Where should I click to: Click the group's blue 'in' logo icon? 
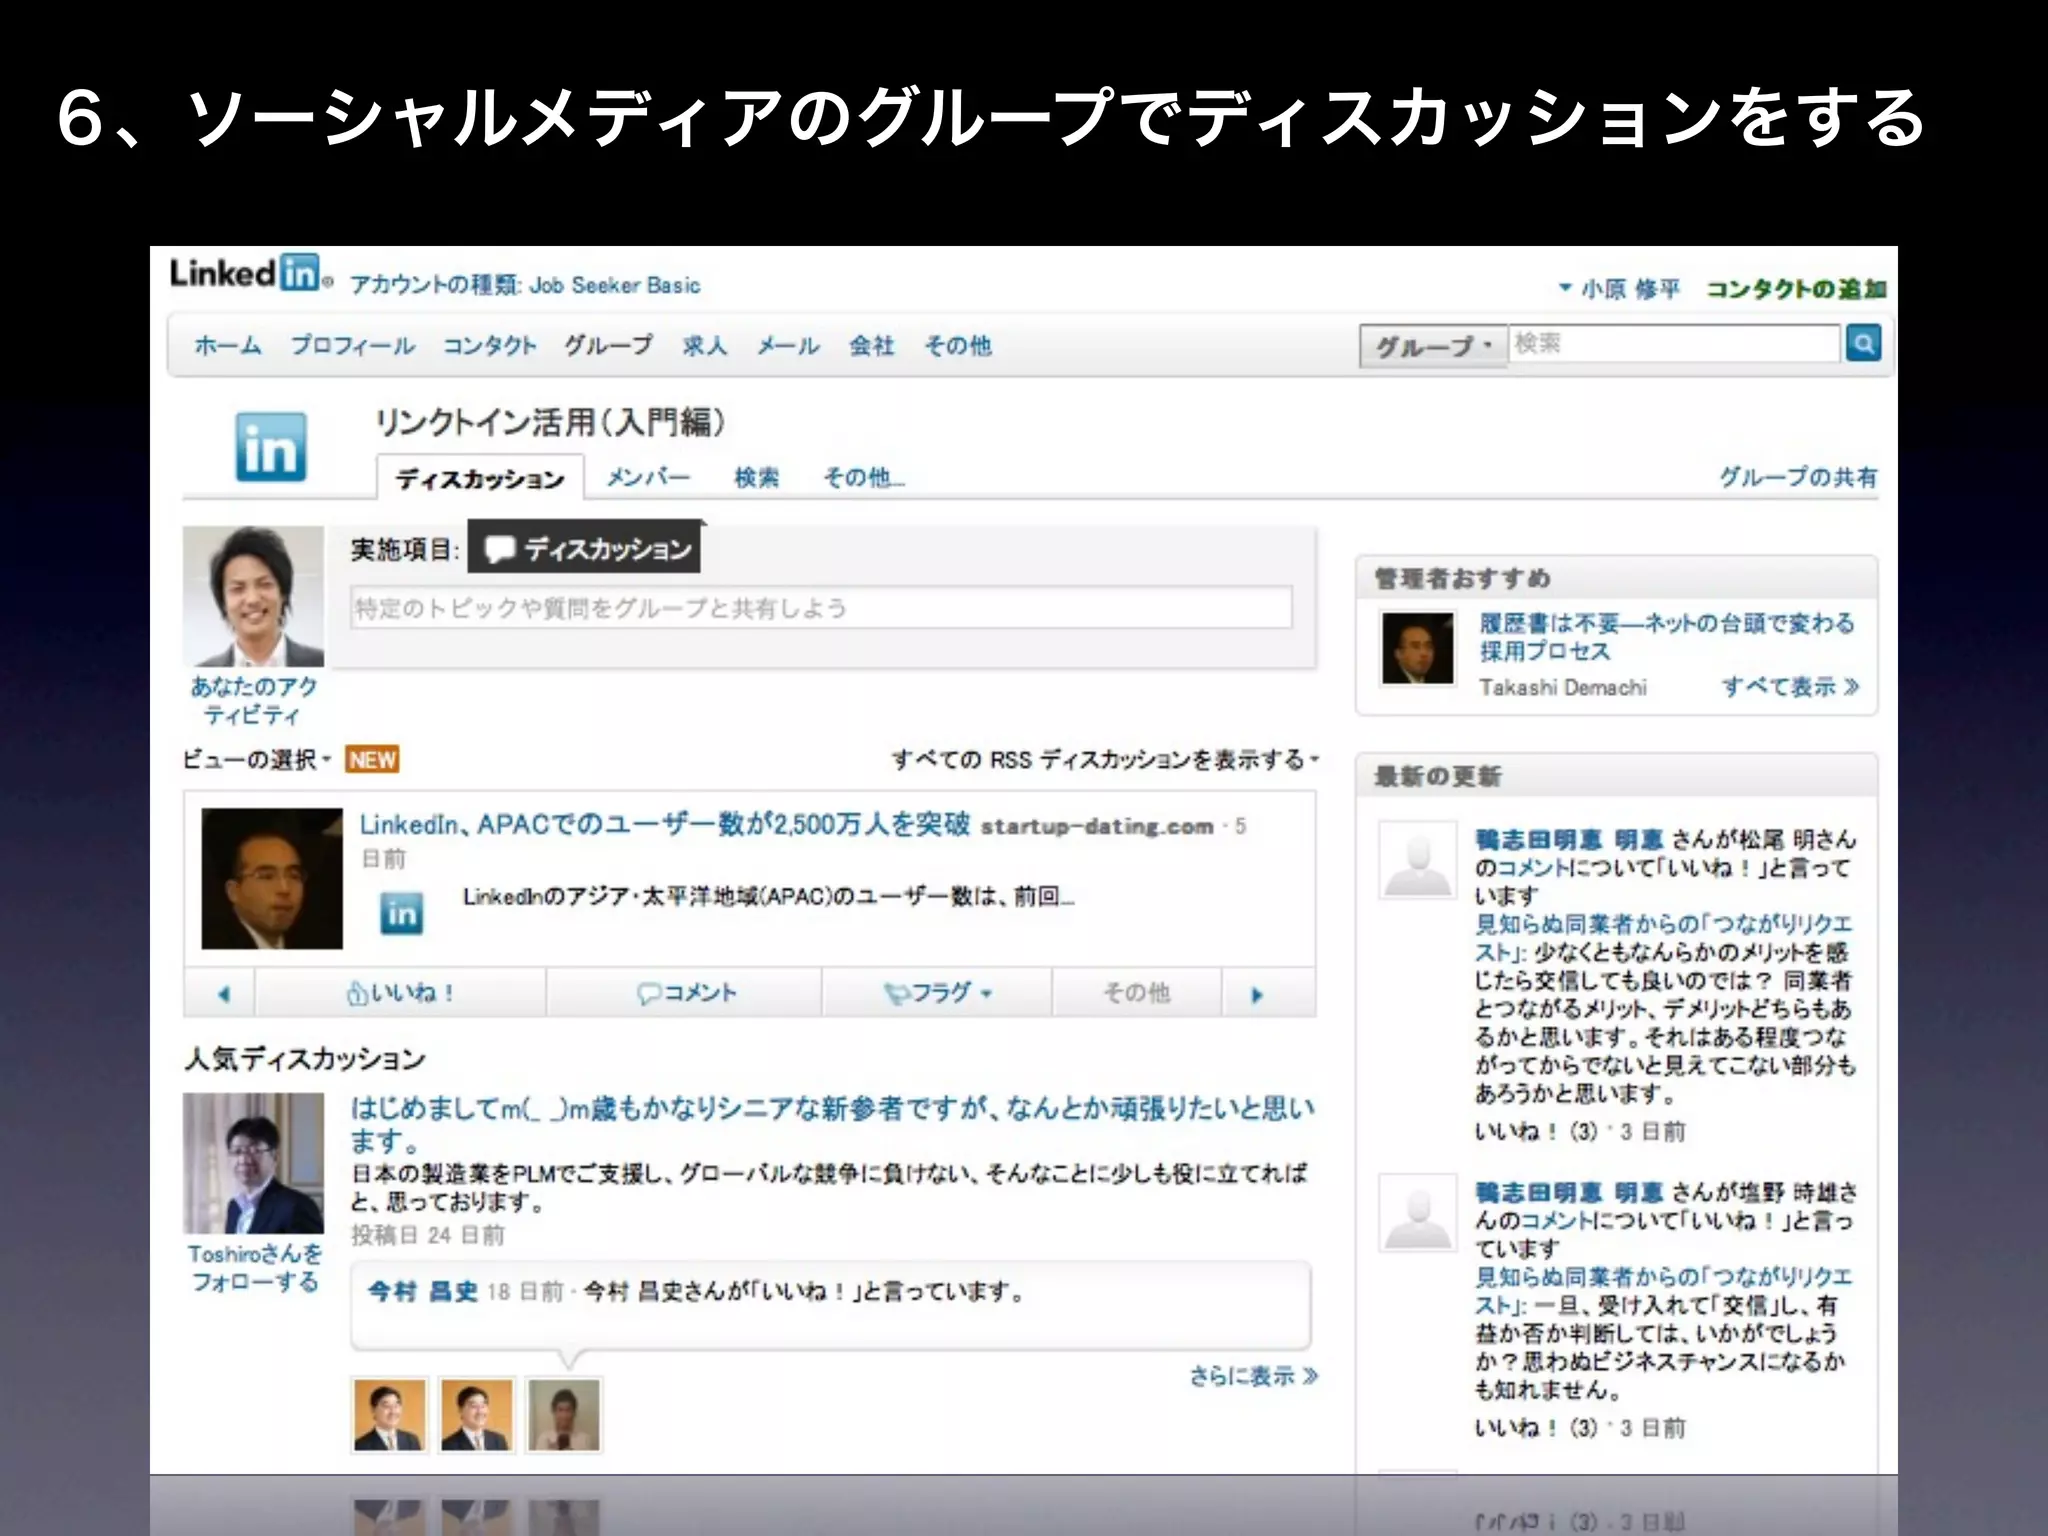point(270,447)
